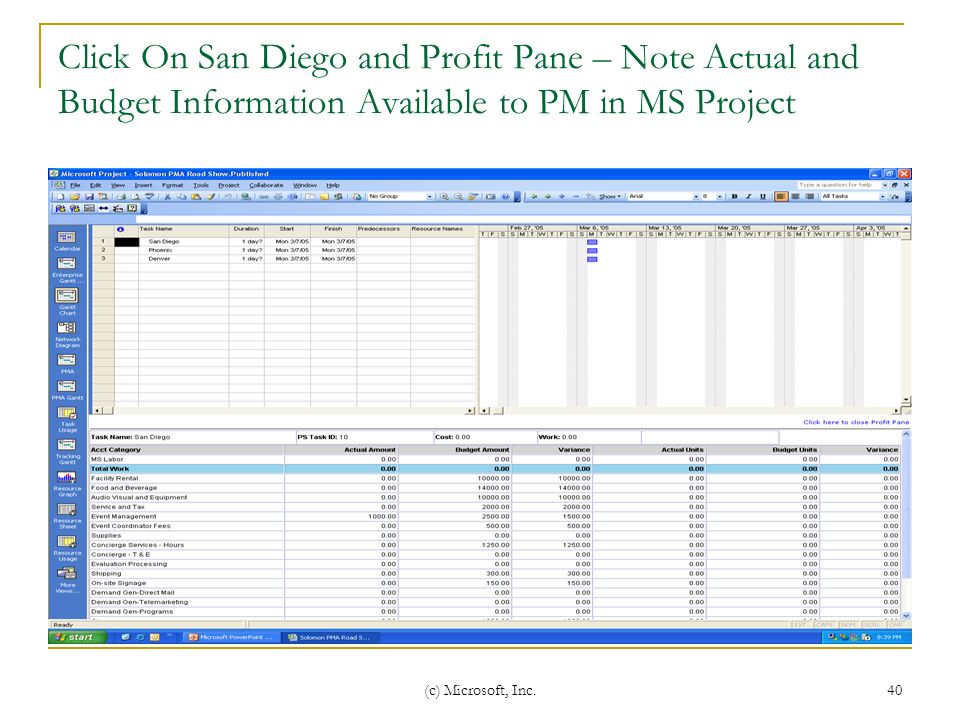
Task: Open the Format menu
Action: point(172,185)
